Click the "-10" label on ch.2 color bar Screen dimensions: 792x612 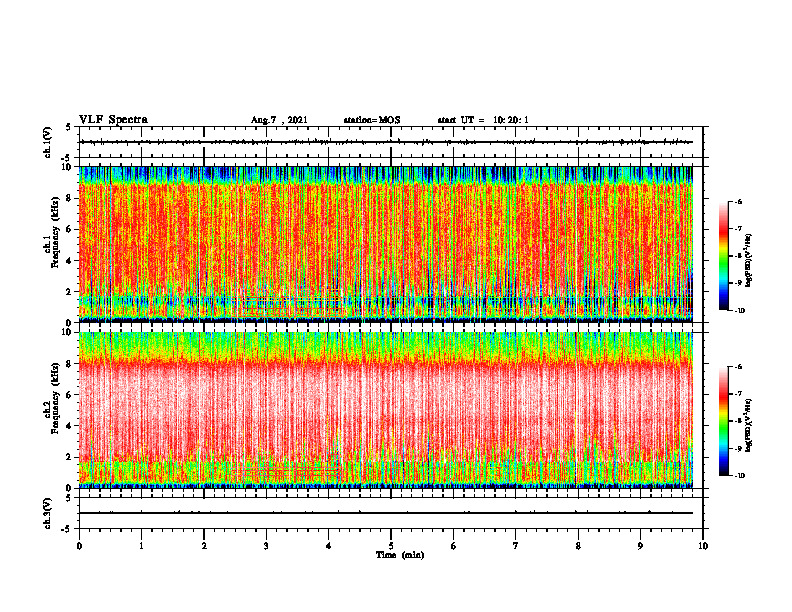[x=739, y=476]
